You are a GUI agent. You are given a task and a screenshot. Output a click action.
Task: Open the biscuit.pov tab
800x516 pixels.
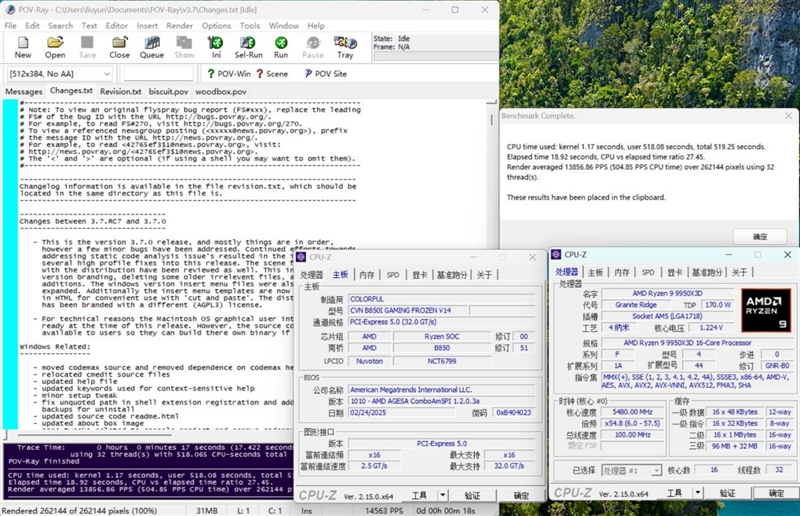168,91
